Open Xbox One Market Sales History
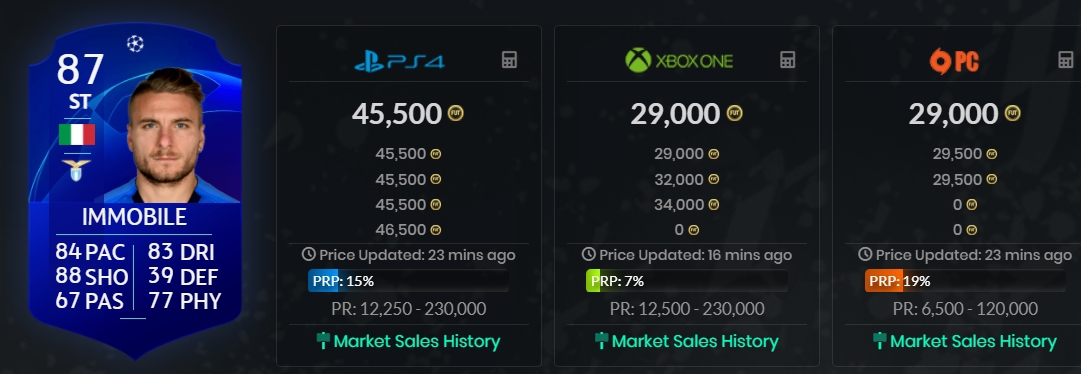The width and height of the screenshot is (1081, 374). (686, 341)
